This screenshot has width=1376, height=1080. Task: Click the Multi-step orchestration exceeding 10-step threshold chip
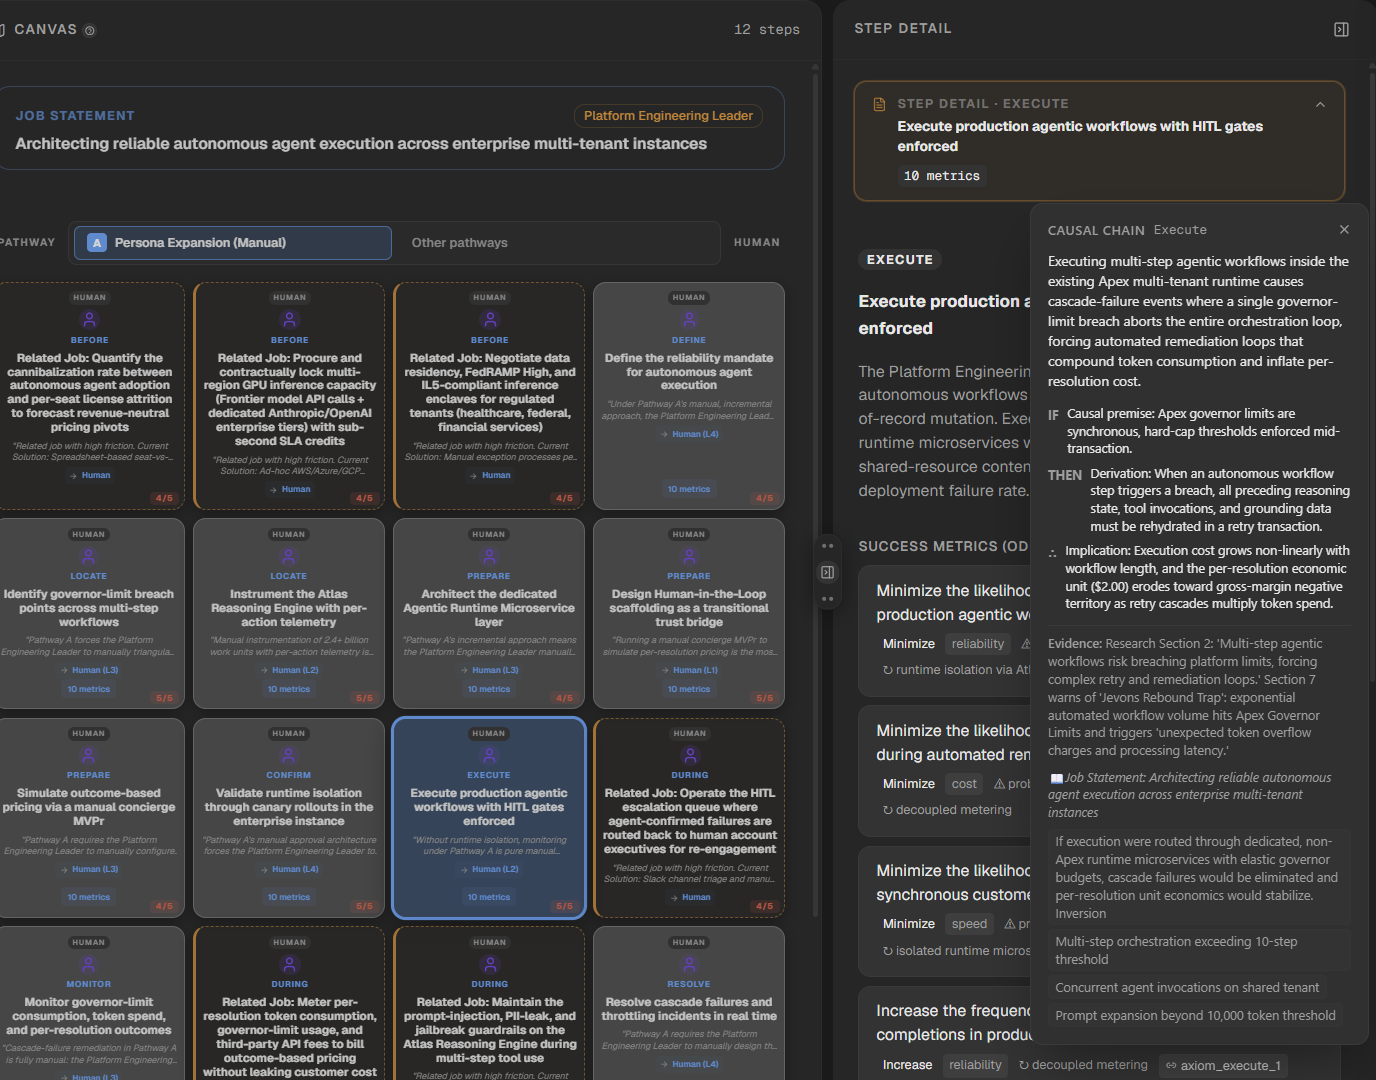click(x=1199, y=951)
